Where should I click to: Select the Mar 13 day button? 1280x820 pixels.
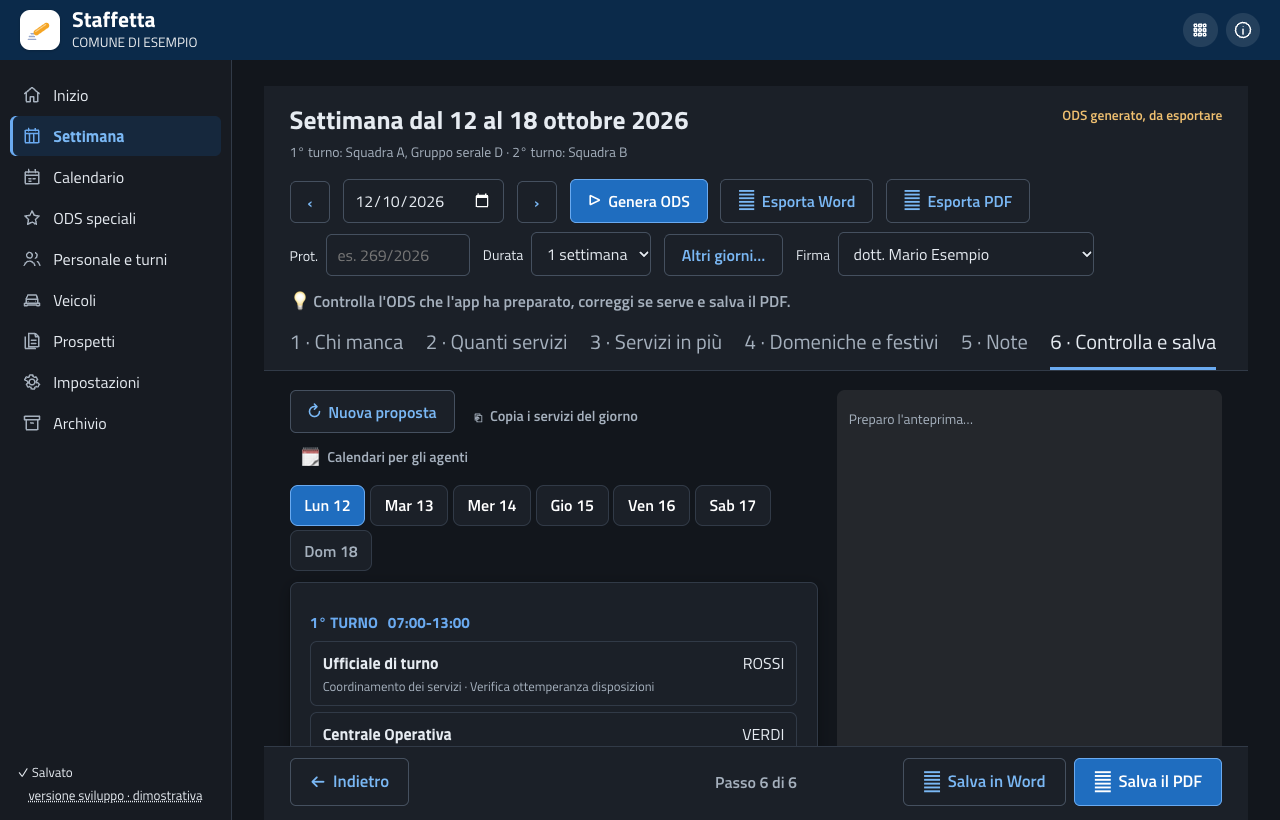click(409, 505)
